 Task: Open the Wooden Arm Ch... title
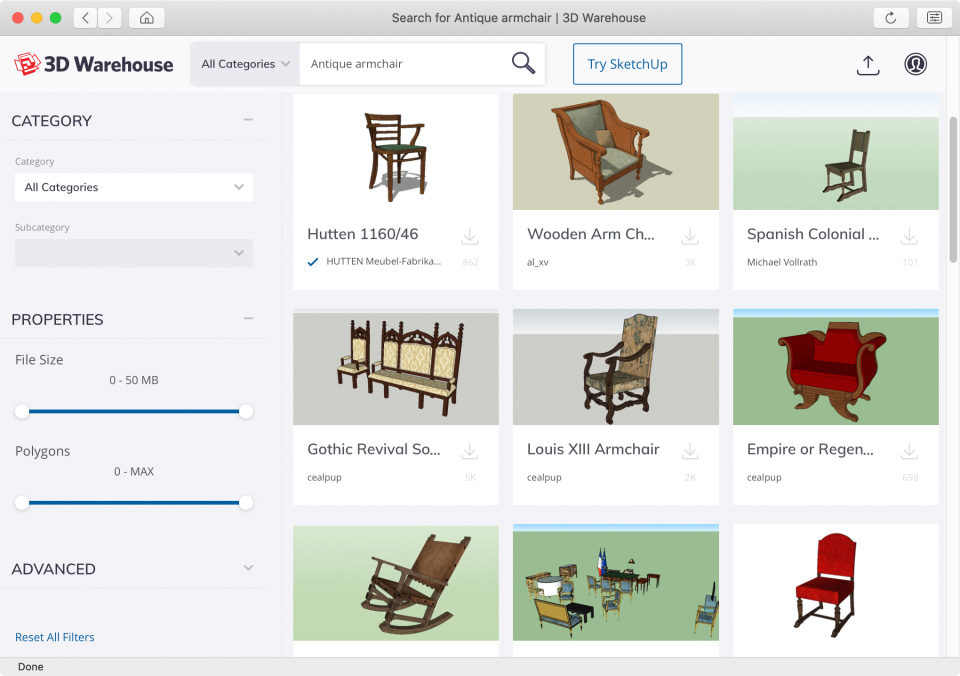click(x=590, y=234)
